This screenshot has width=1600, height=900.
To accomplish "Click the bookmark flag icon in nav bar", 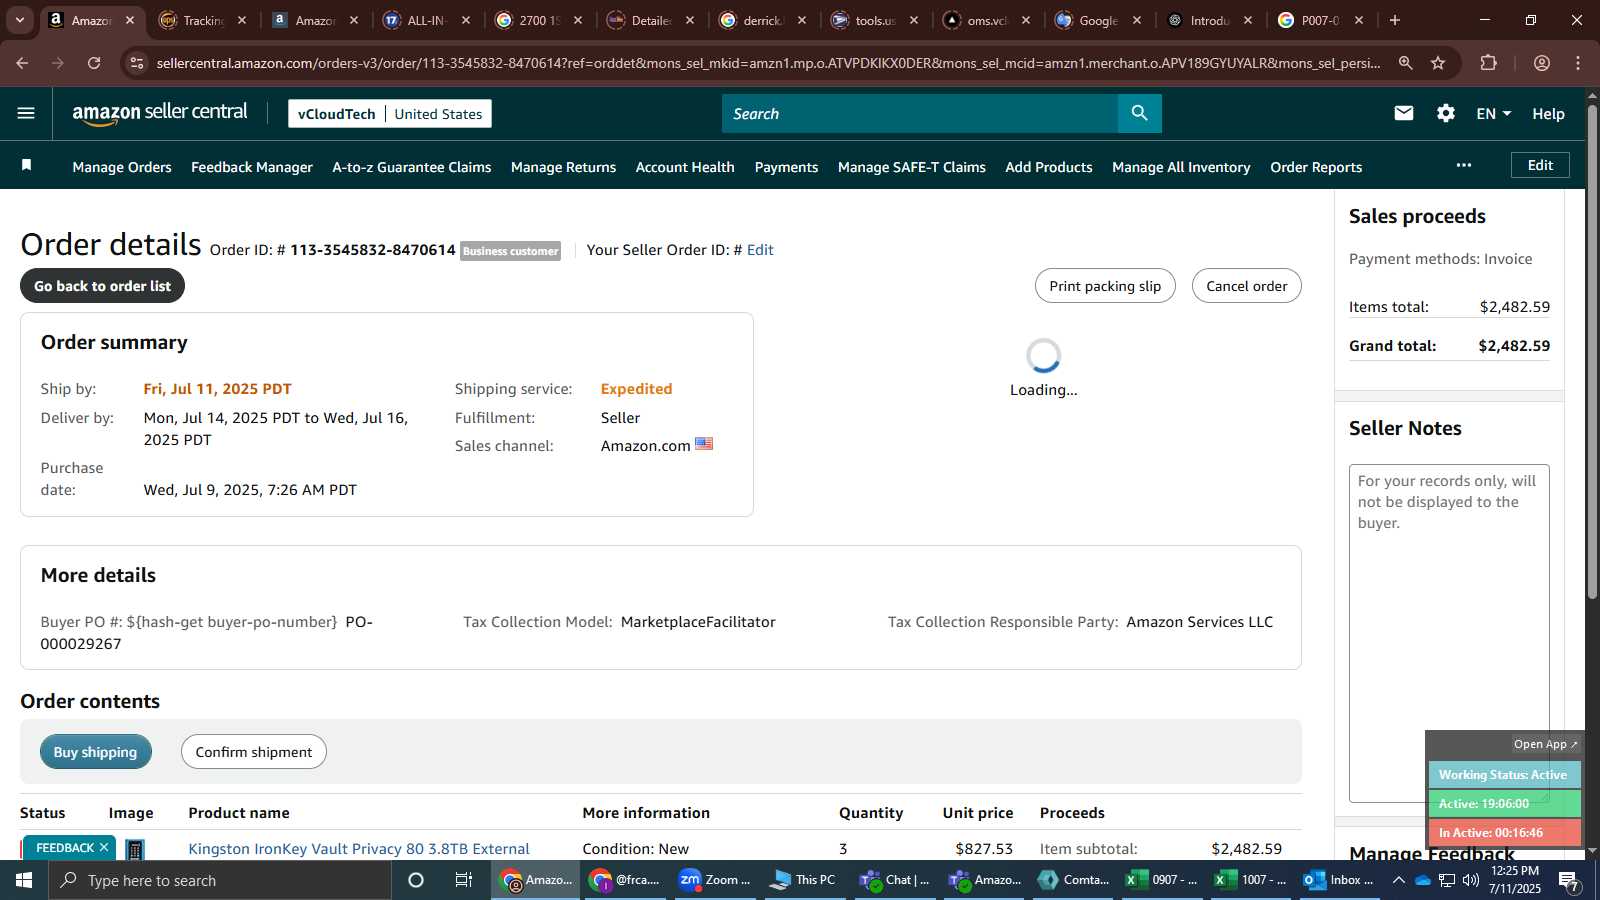I will (27, 165).
